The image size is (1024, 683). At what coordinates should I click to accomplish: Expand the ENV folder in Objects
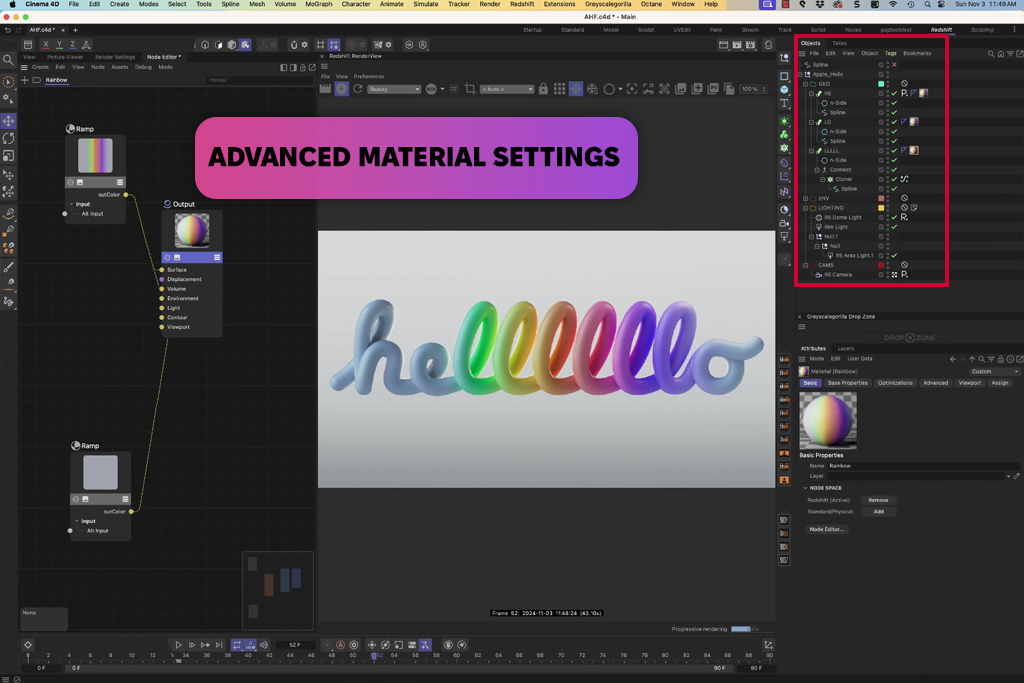point(806,199)
